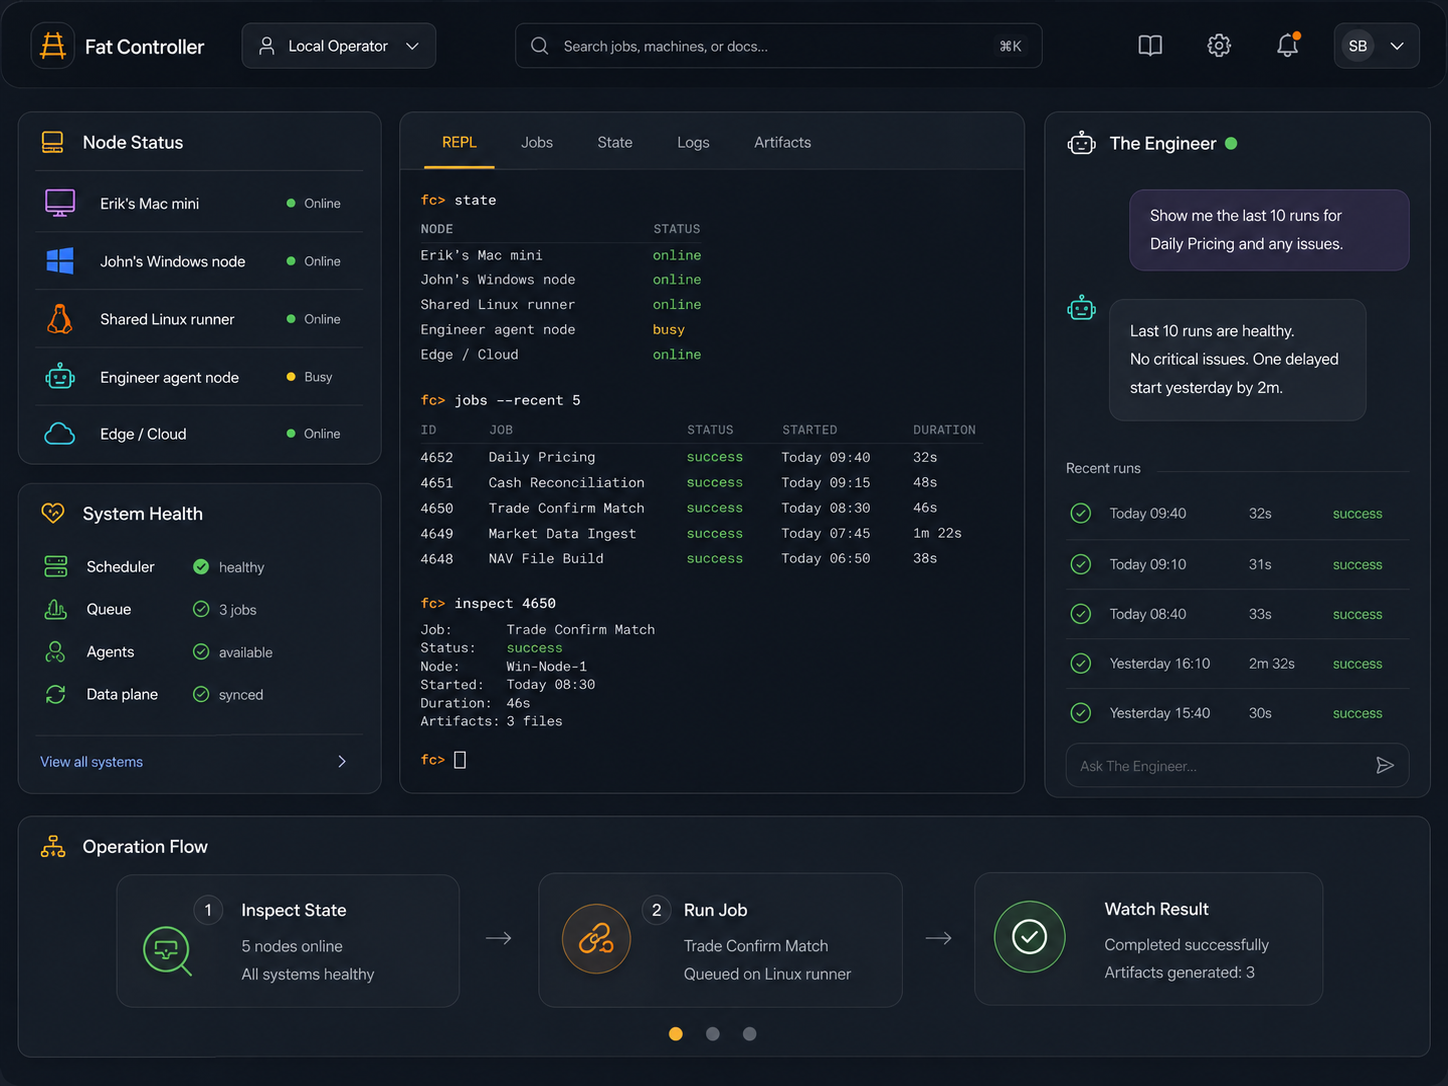Select the Run Job step card

pos(720,940)
